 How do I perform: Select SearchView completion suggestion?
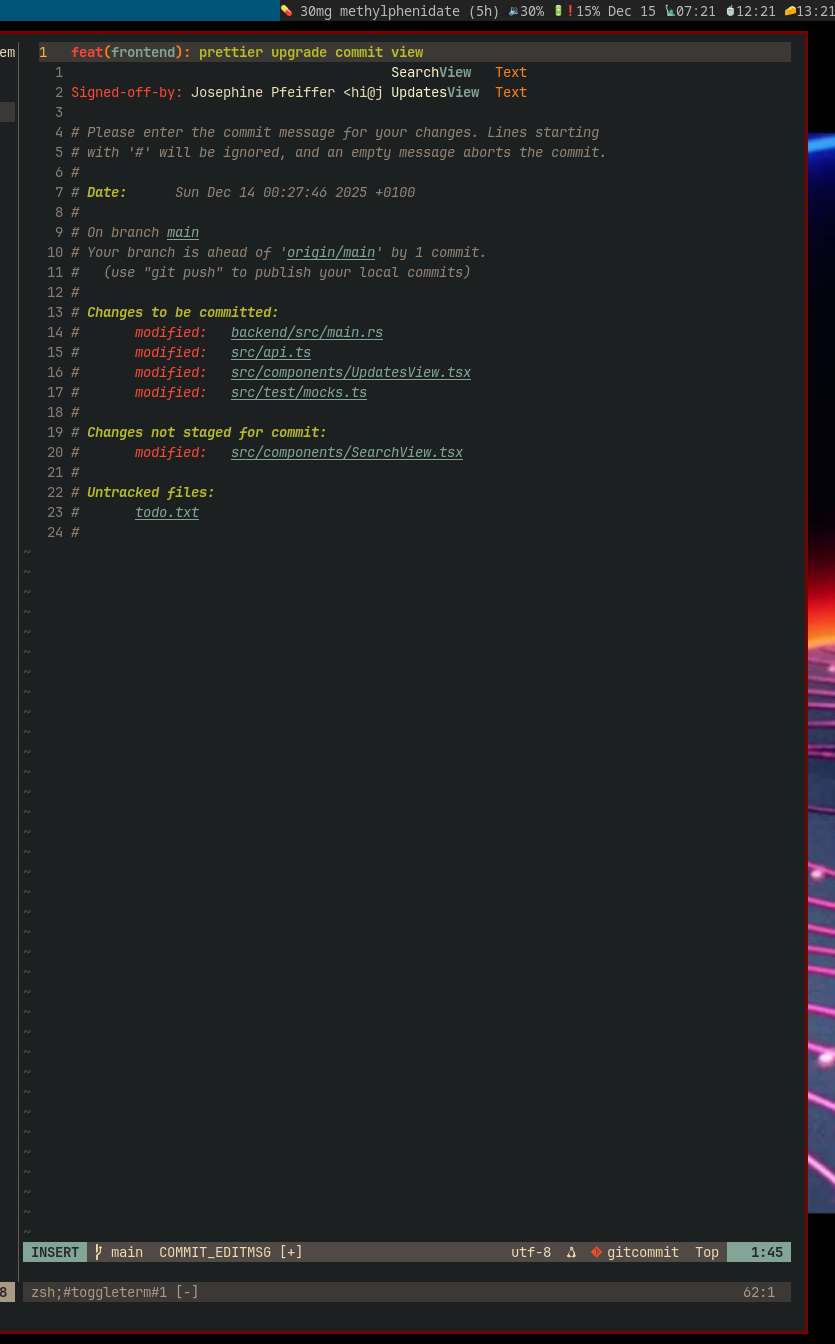pyautogui.click(x=431, y=72)
